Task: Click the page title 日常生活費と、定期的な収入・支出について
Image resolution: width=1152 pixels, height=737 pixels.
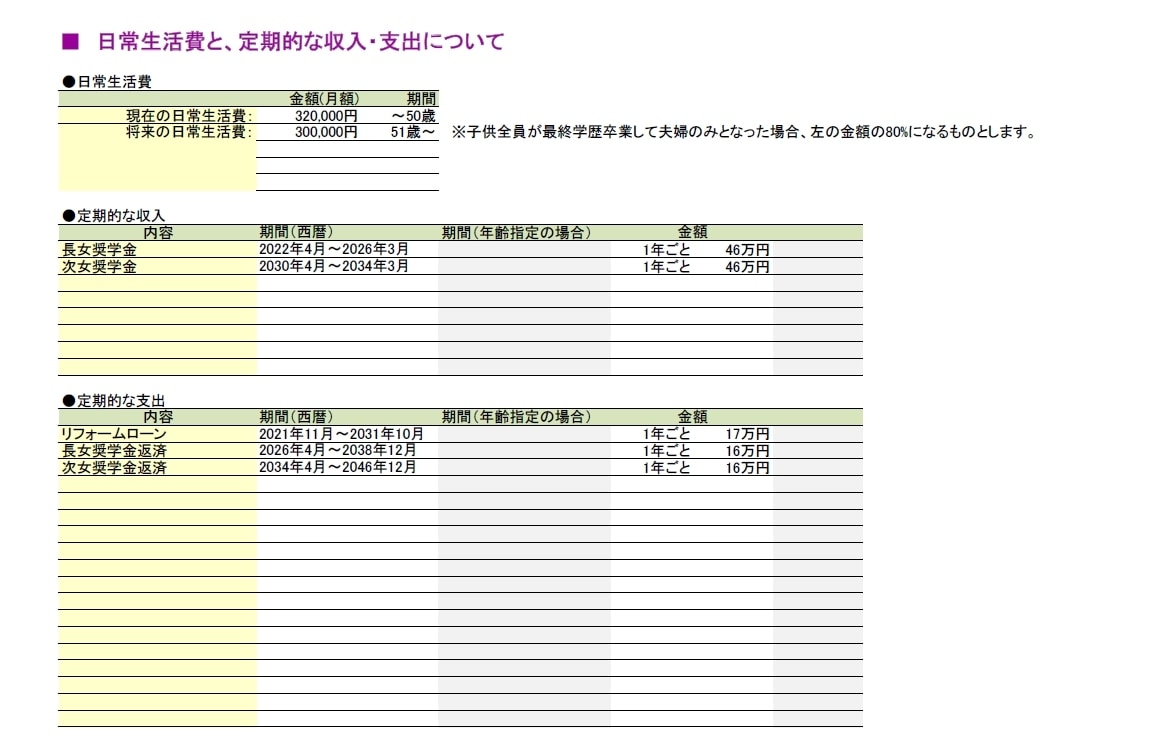Action: point(300,41)
